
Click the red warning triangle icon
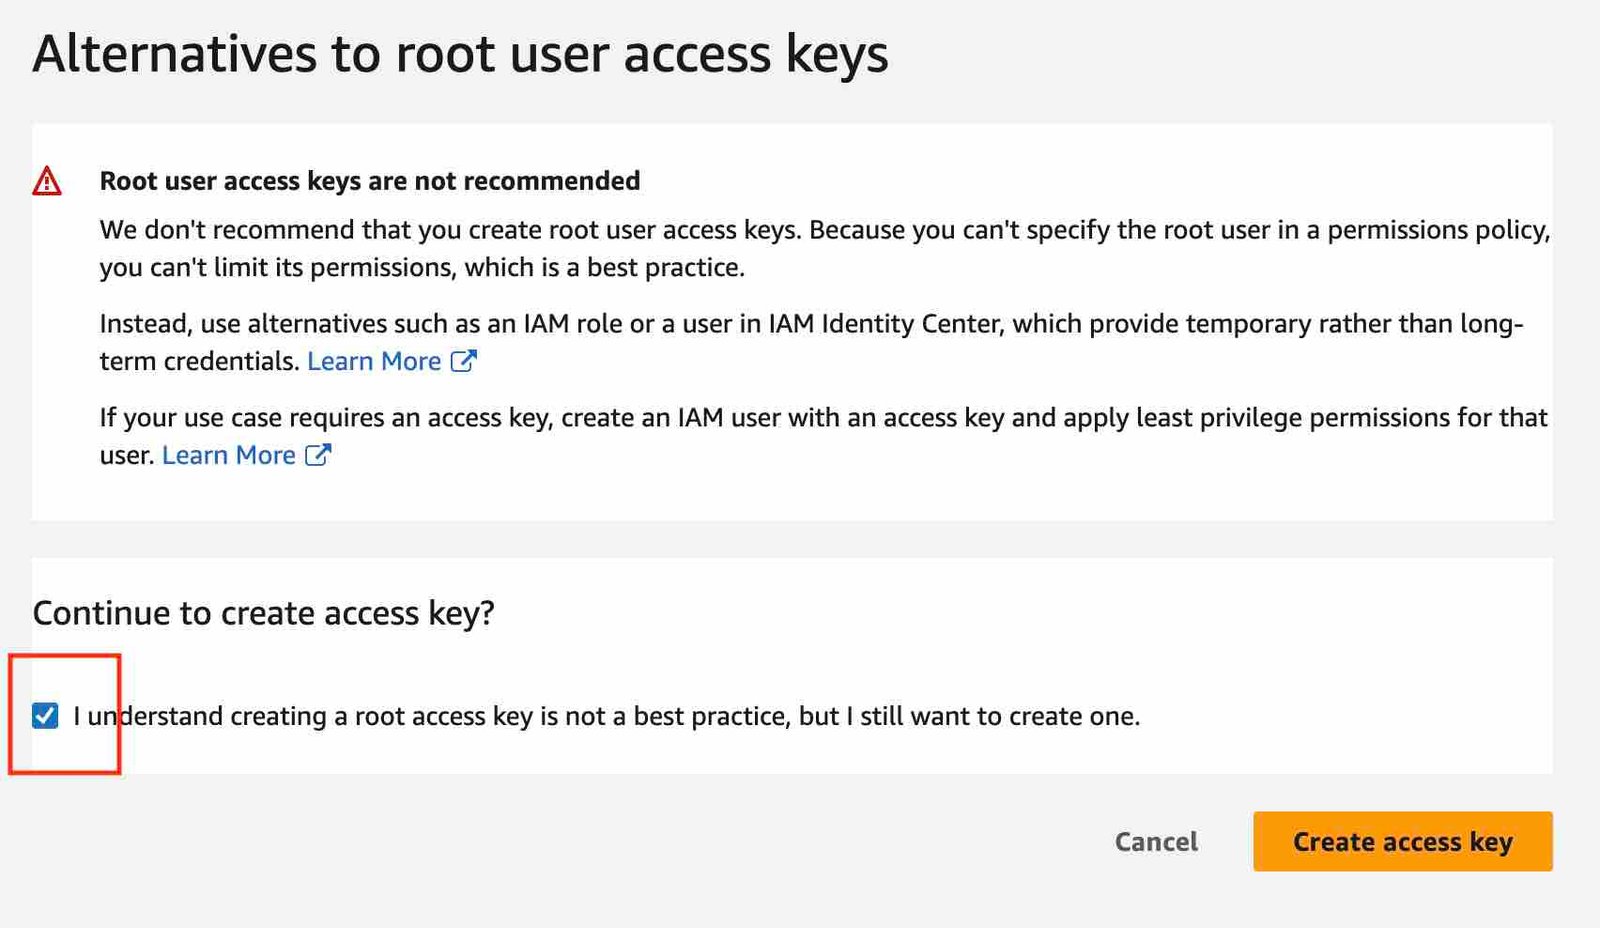click(x=47, y=182)
